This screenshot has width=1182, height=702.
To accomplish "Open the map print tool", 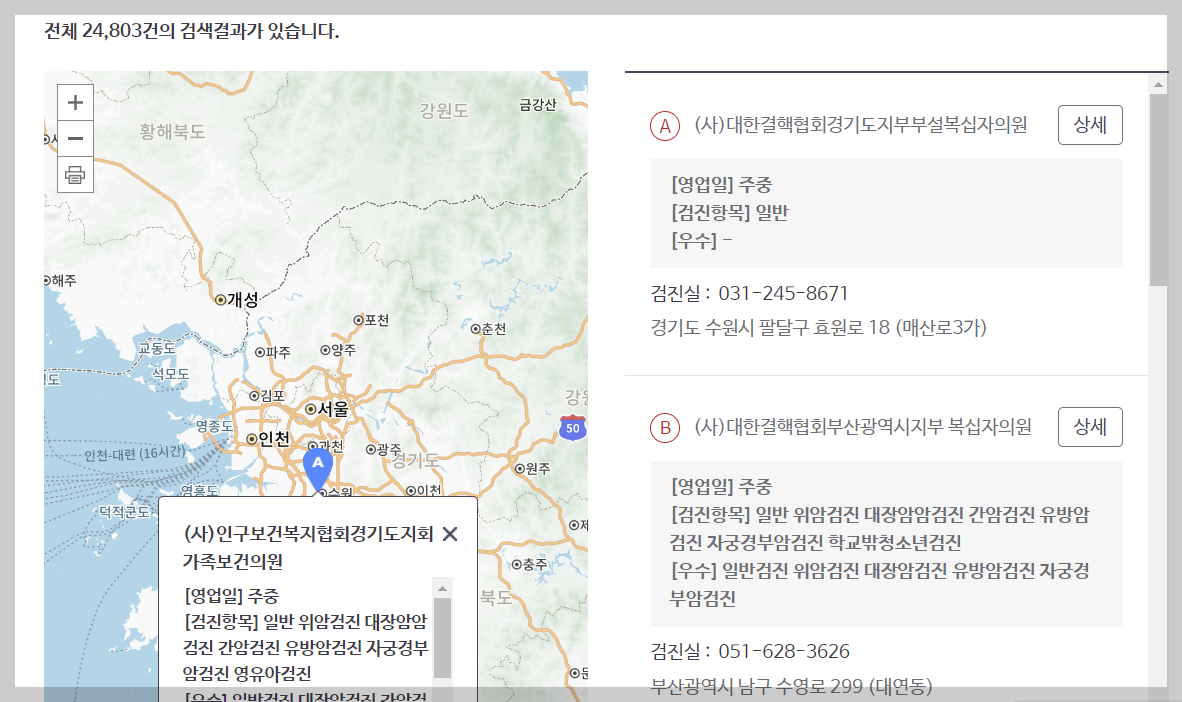I will (x=75, y=176).
